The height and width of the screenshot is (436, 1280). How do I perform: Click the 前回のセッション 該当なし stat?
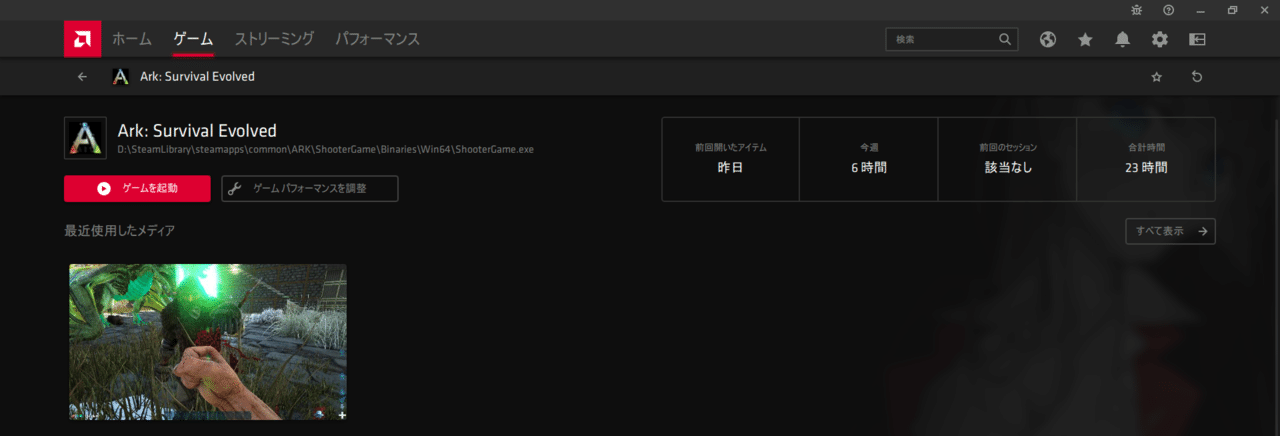pos(1008,159)
